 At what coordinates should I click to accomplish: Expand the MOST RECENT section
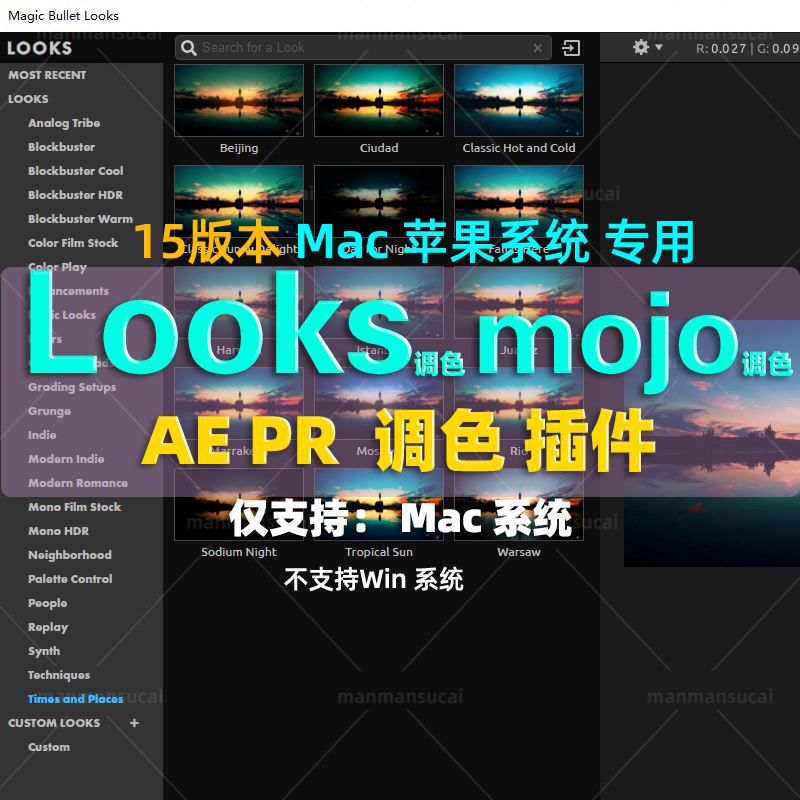tap(46, 74)
